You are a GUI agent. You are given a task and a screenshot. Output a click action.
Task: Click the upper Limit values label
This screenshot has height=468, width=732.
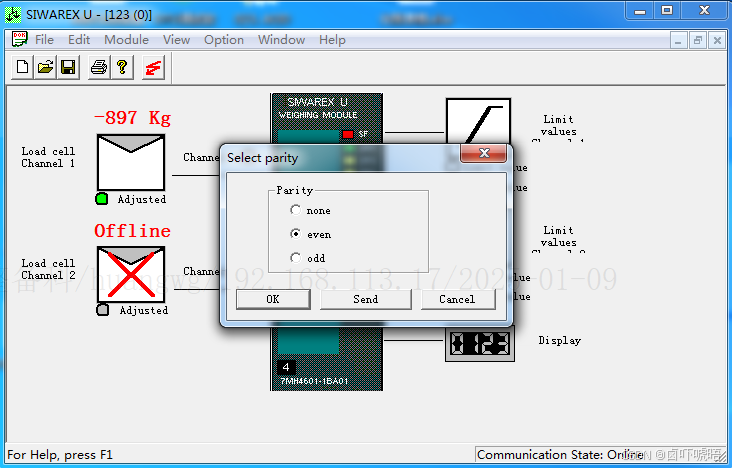click(x=558, y=125)
